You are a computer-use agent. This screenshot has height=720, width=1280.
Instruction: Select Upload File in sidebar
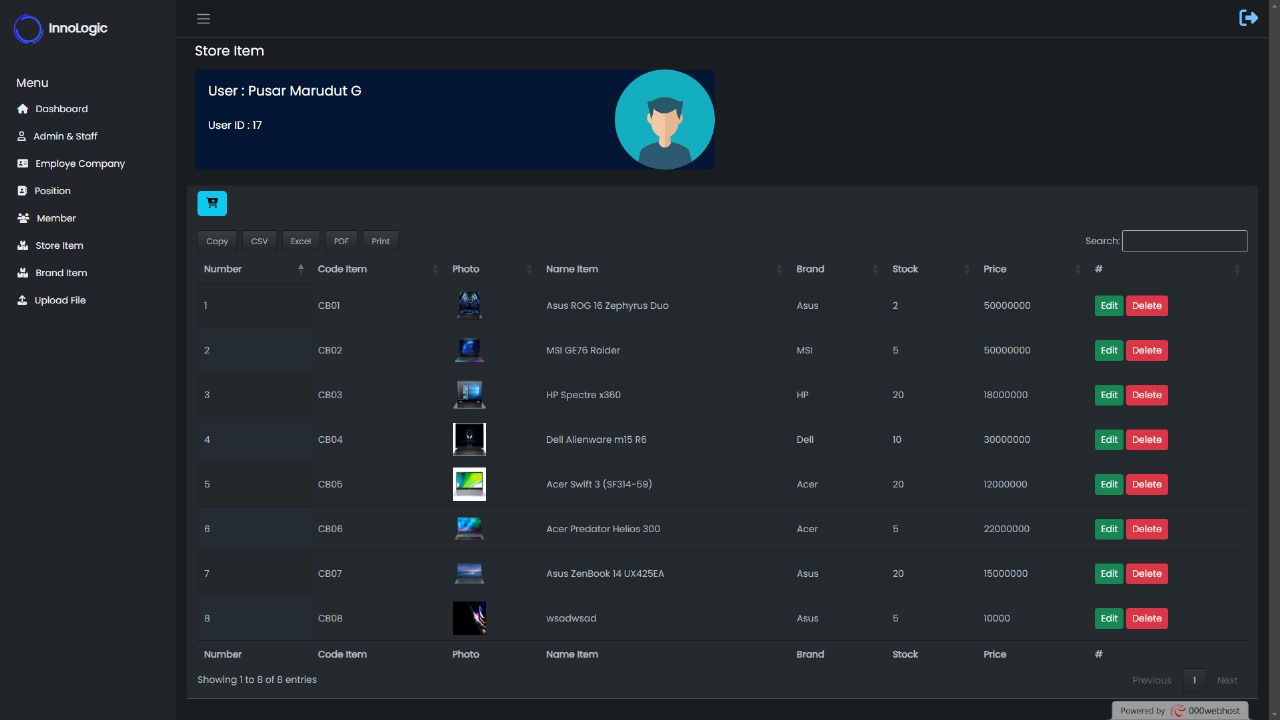(x=60, y=300)
